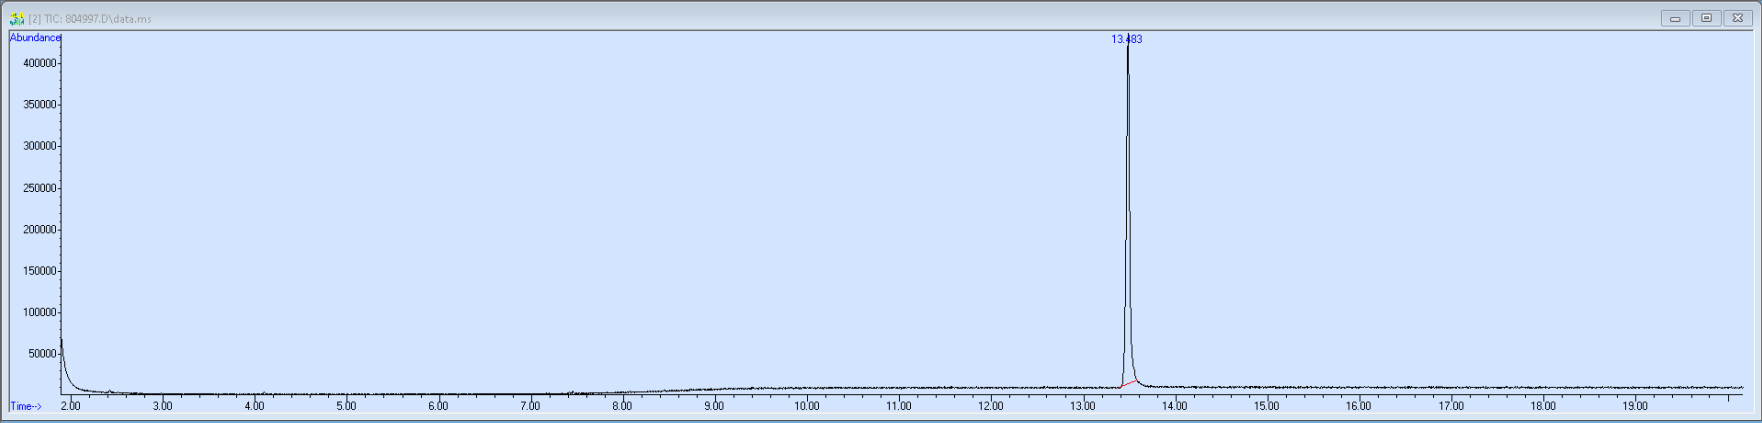Click the 9.00 time axis label
Screen dimensions: 1762x423
[x=714, y=406]
